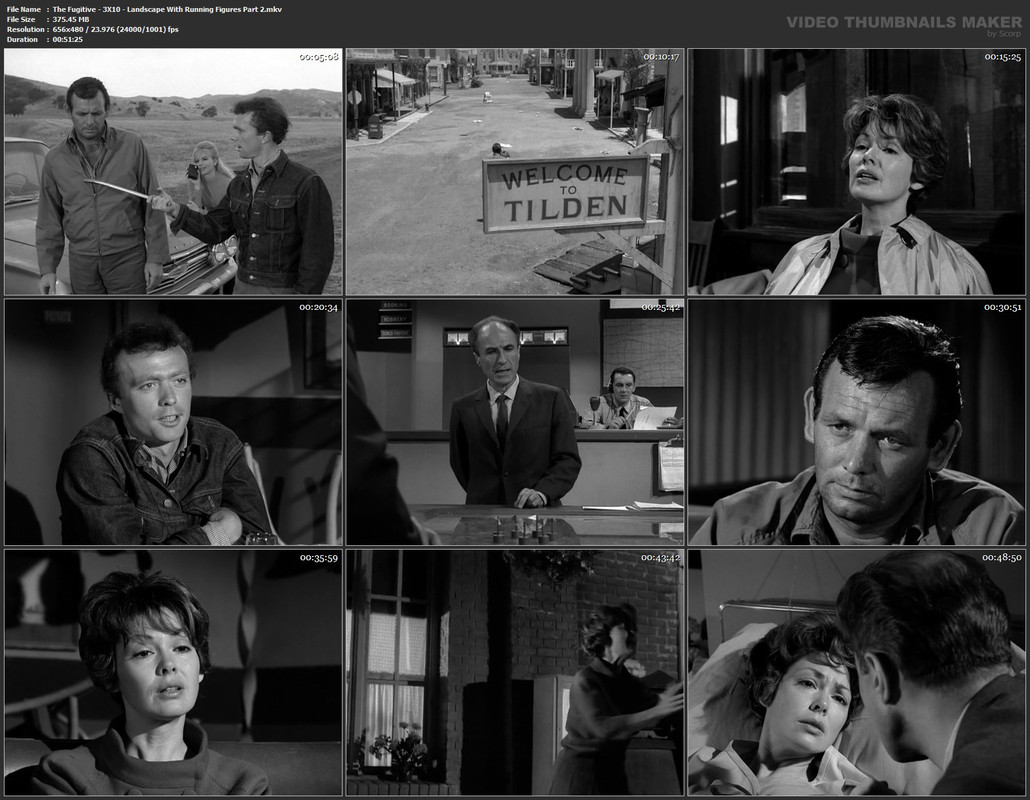Select the thumbnail stamped 00:15:25
The height and width of the screenshot is (800, 1030).
click(857, 171)
